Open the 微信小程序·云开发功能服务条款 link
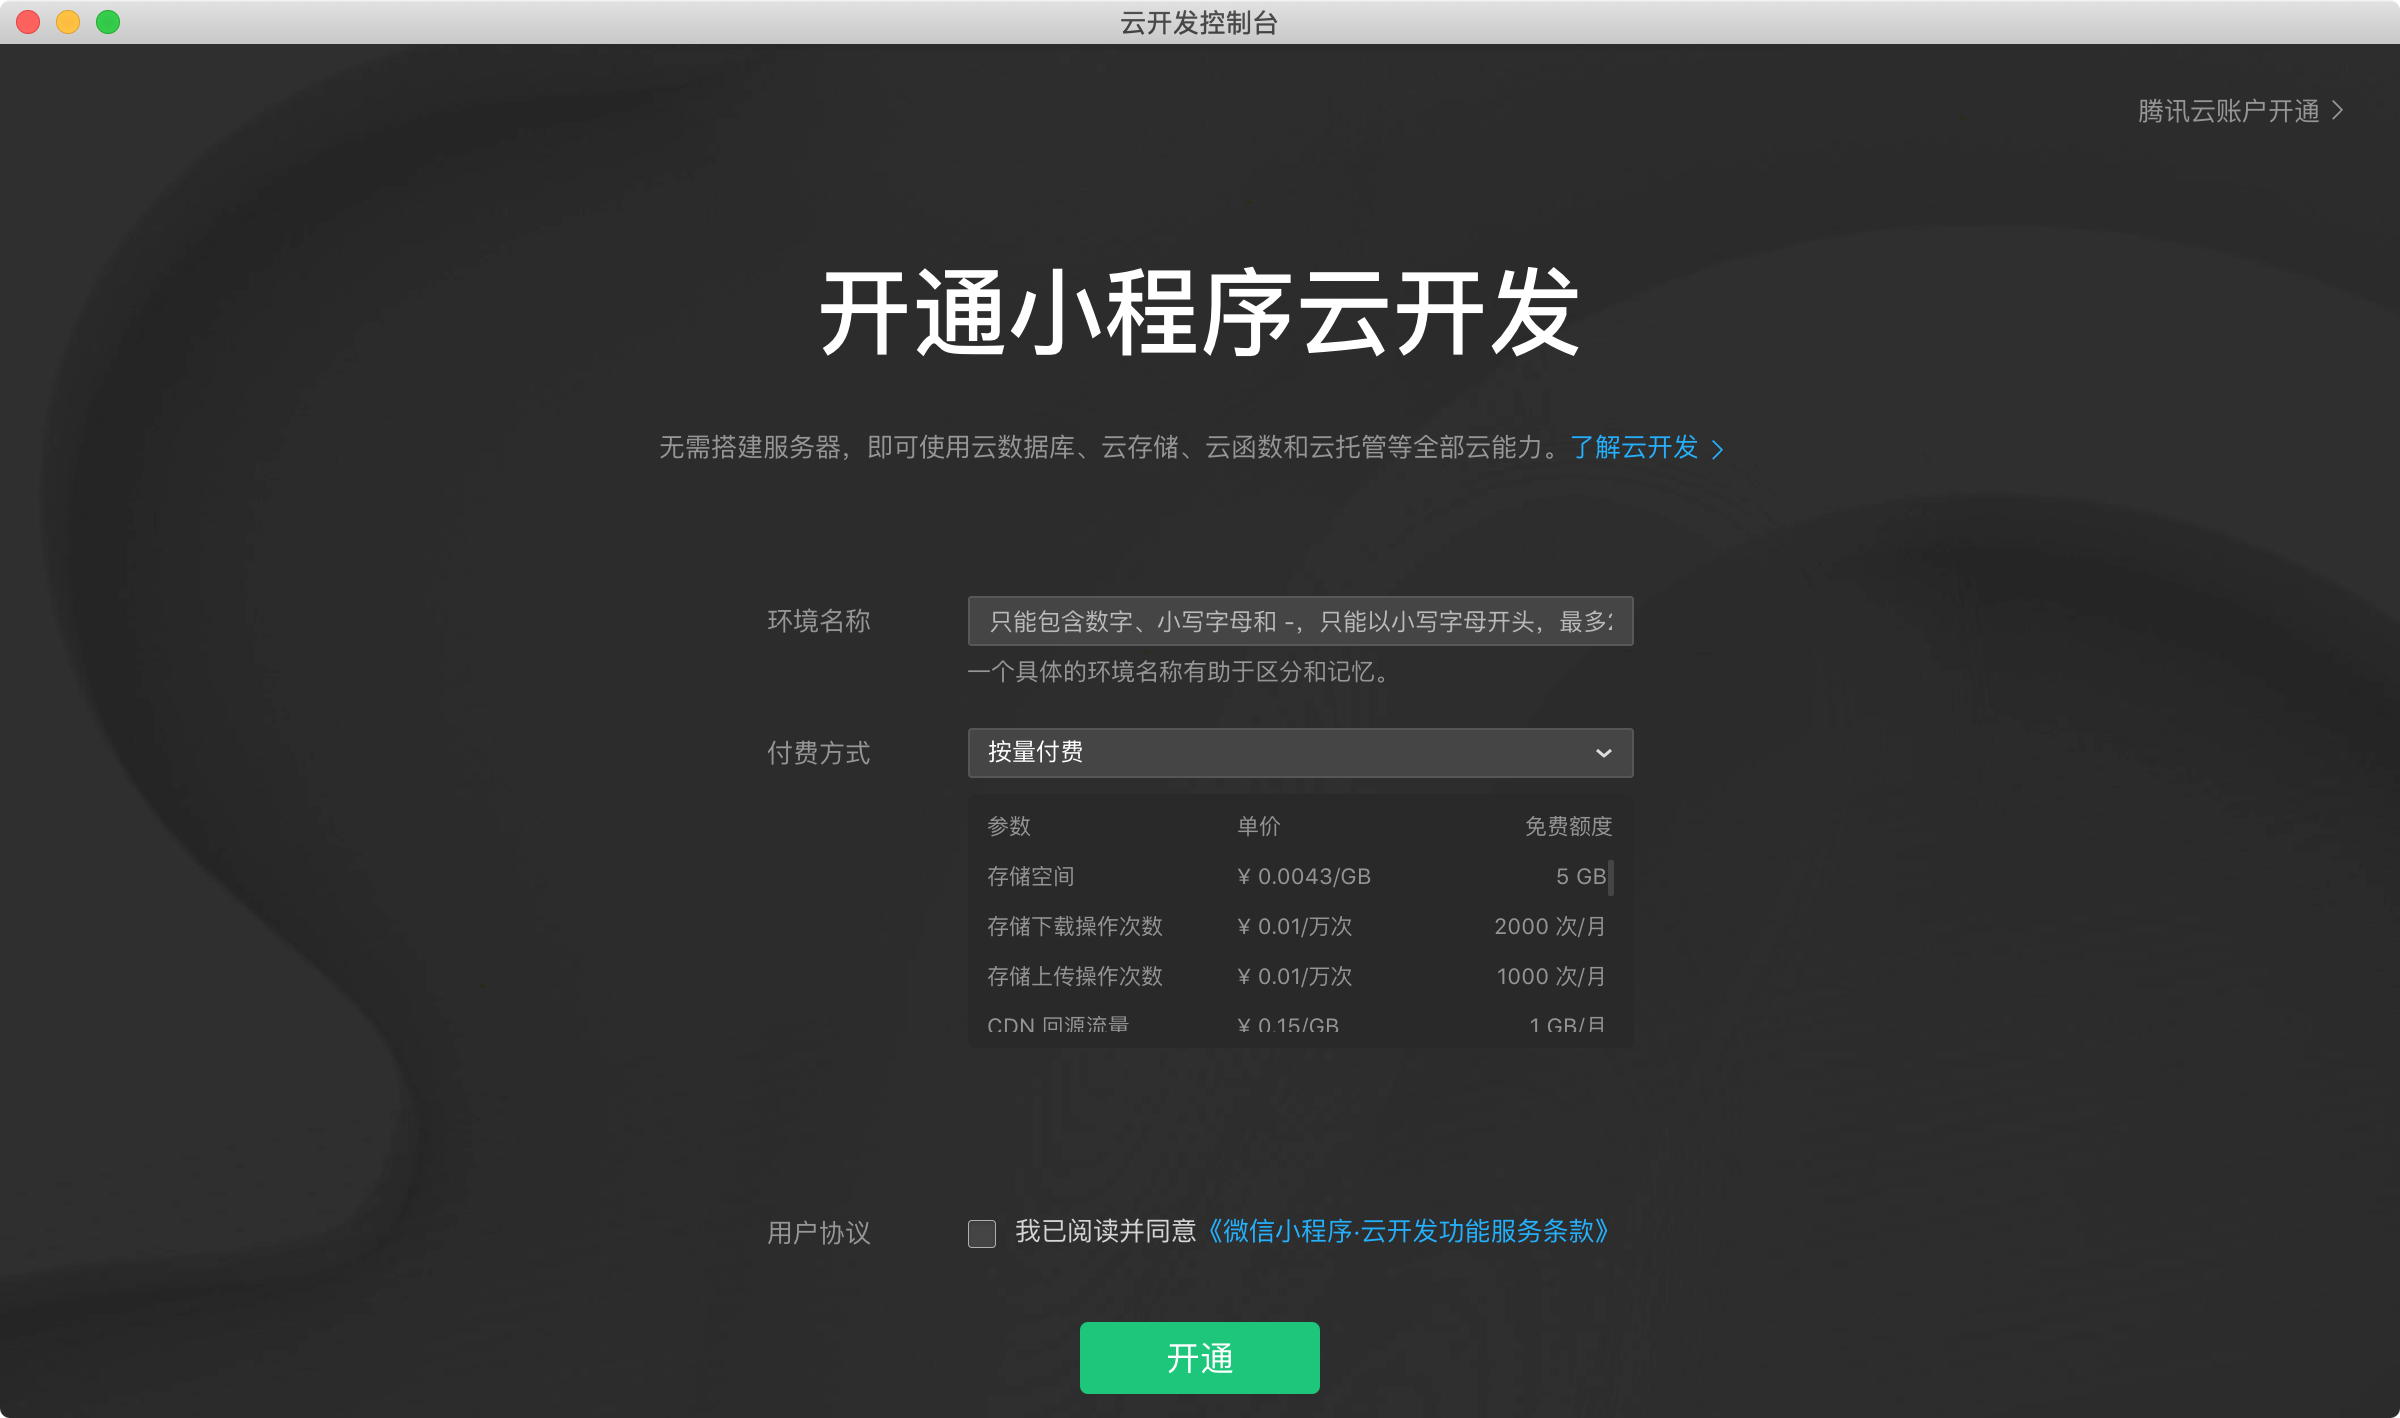2400x1418 pixels. (x=1408, y=1231)
